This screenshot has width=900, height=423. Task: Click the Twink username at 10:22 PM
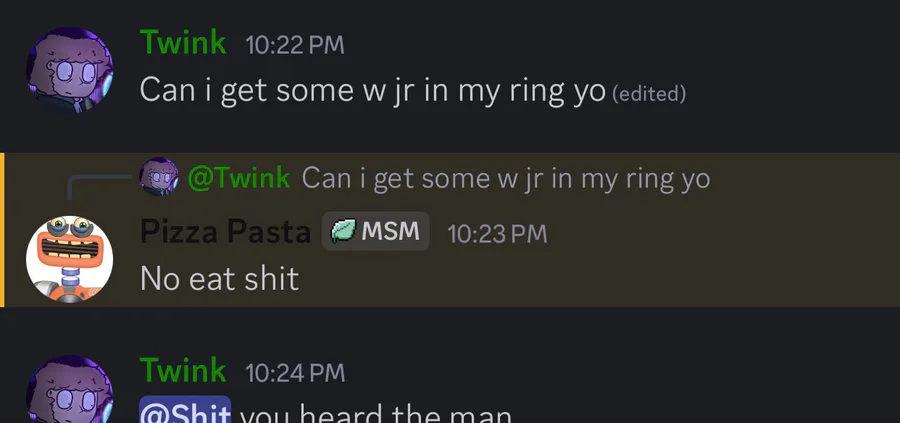[x=183, y=42]
